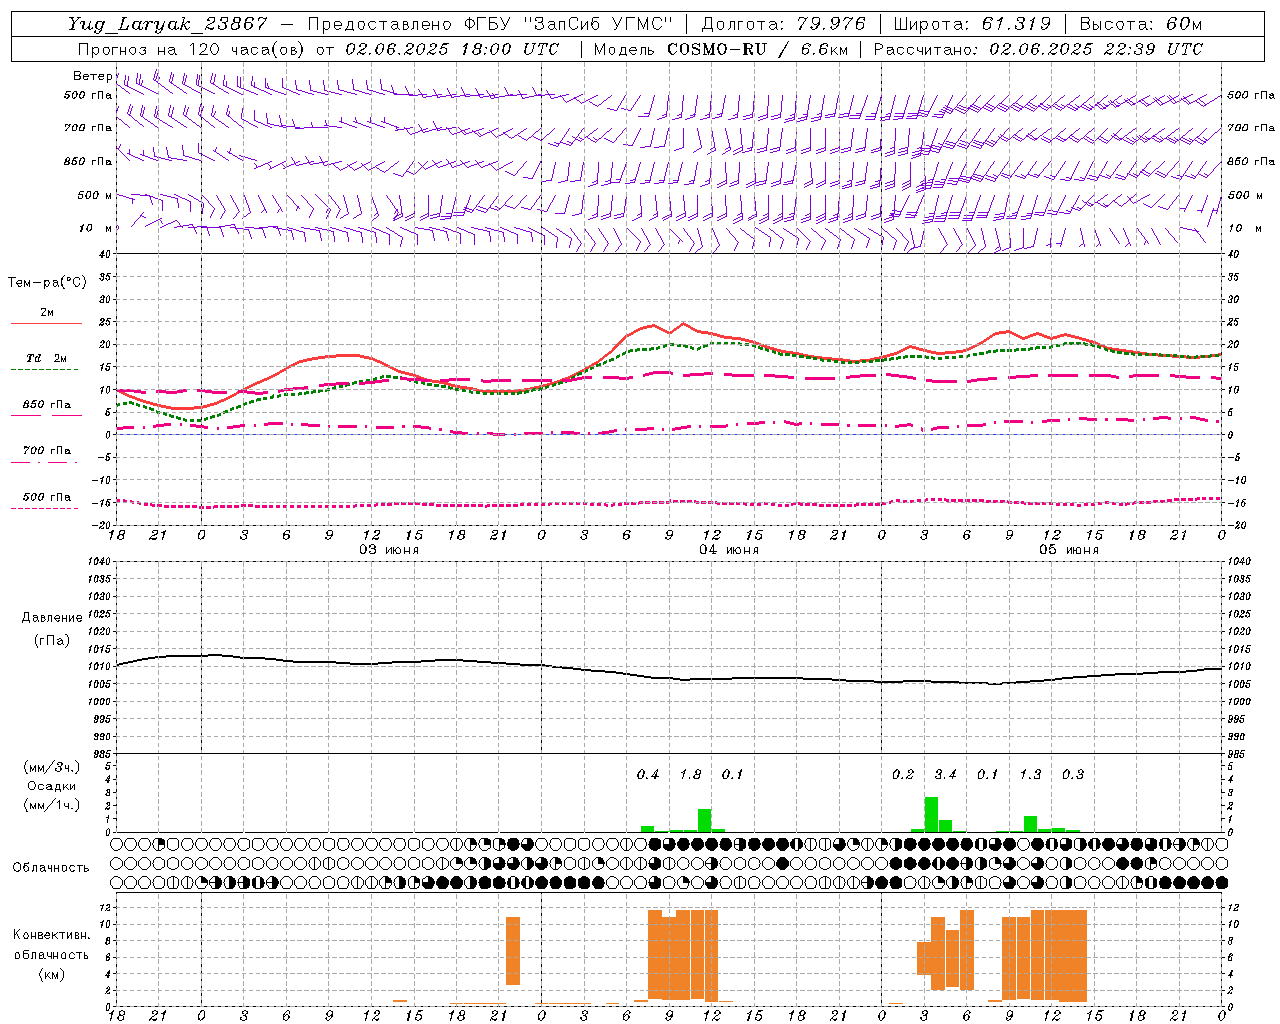Click the right-side "10 м" wind level label
Image resolution: width=1280 pixels, height=1024 pixels.
1244,228
